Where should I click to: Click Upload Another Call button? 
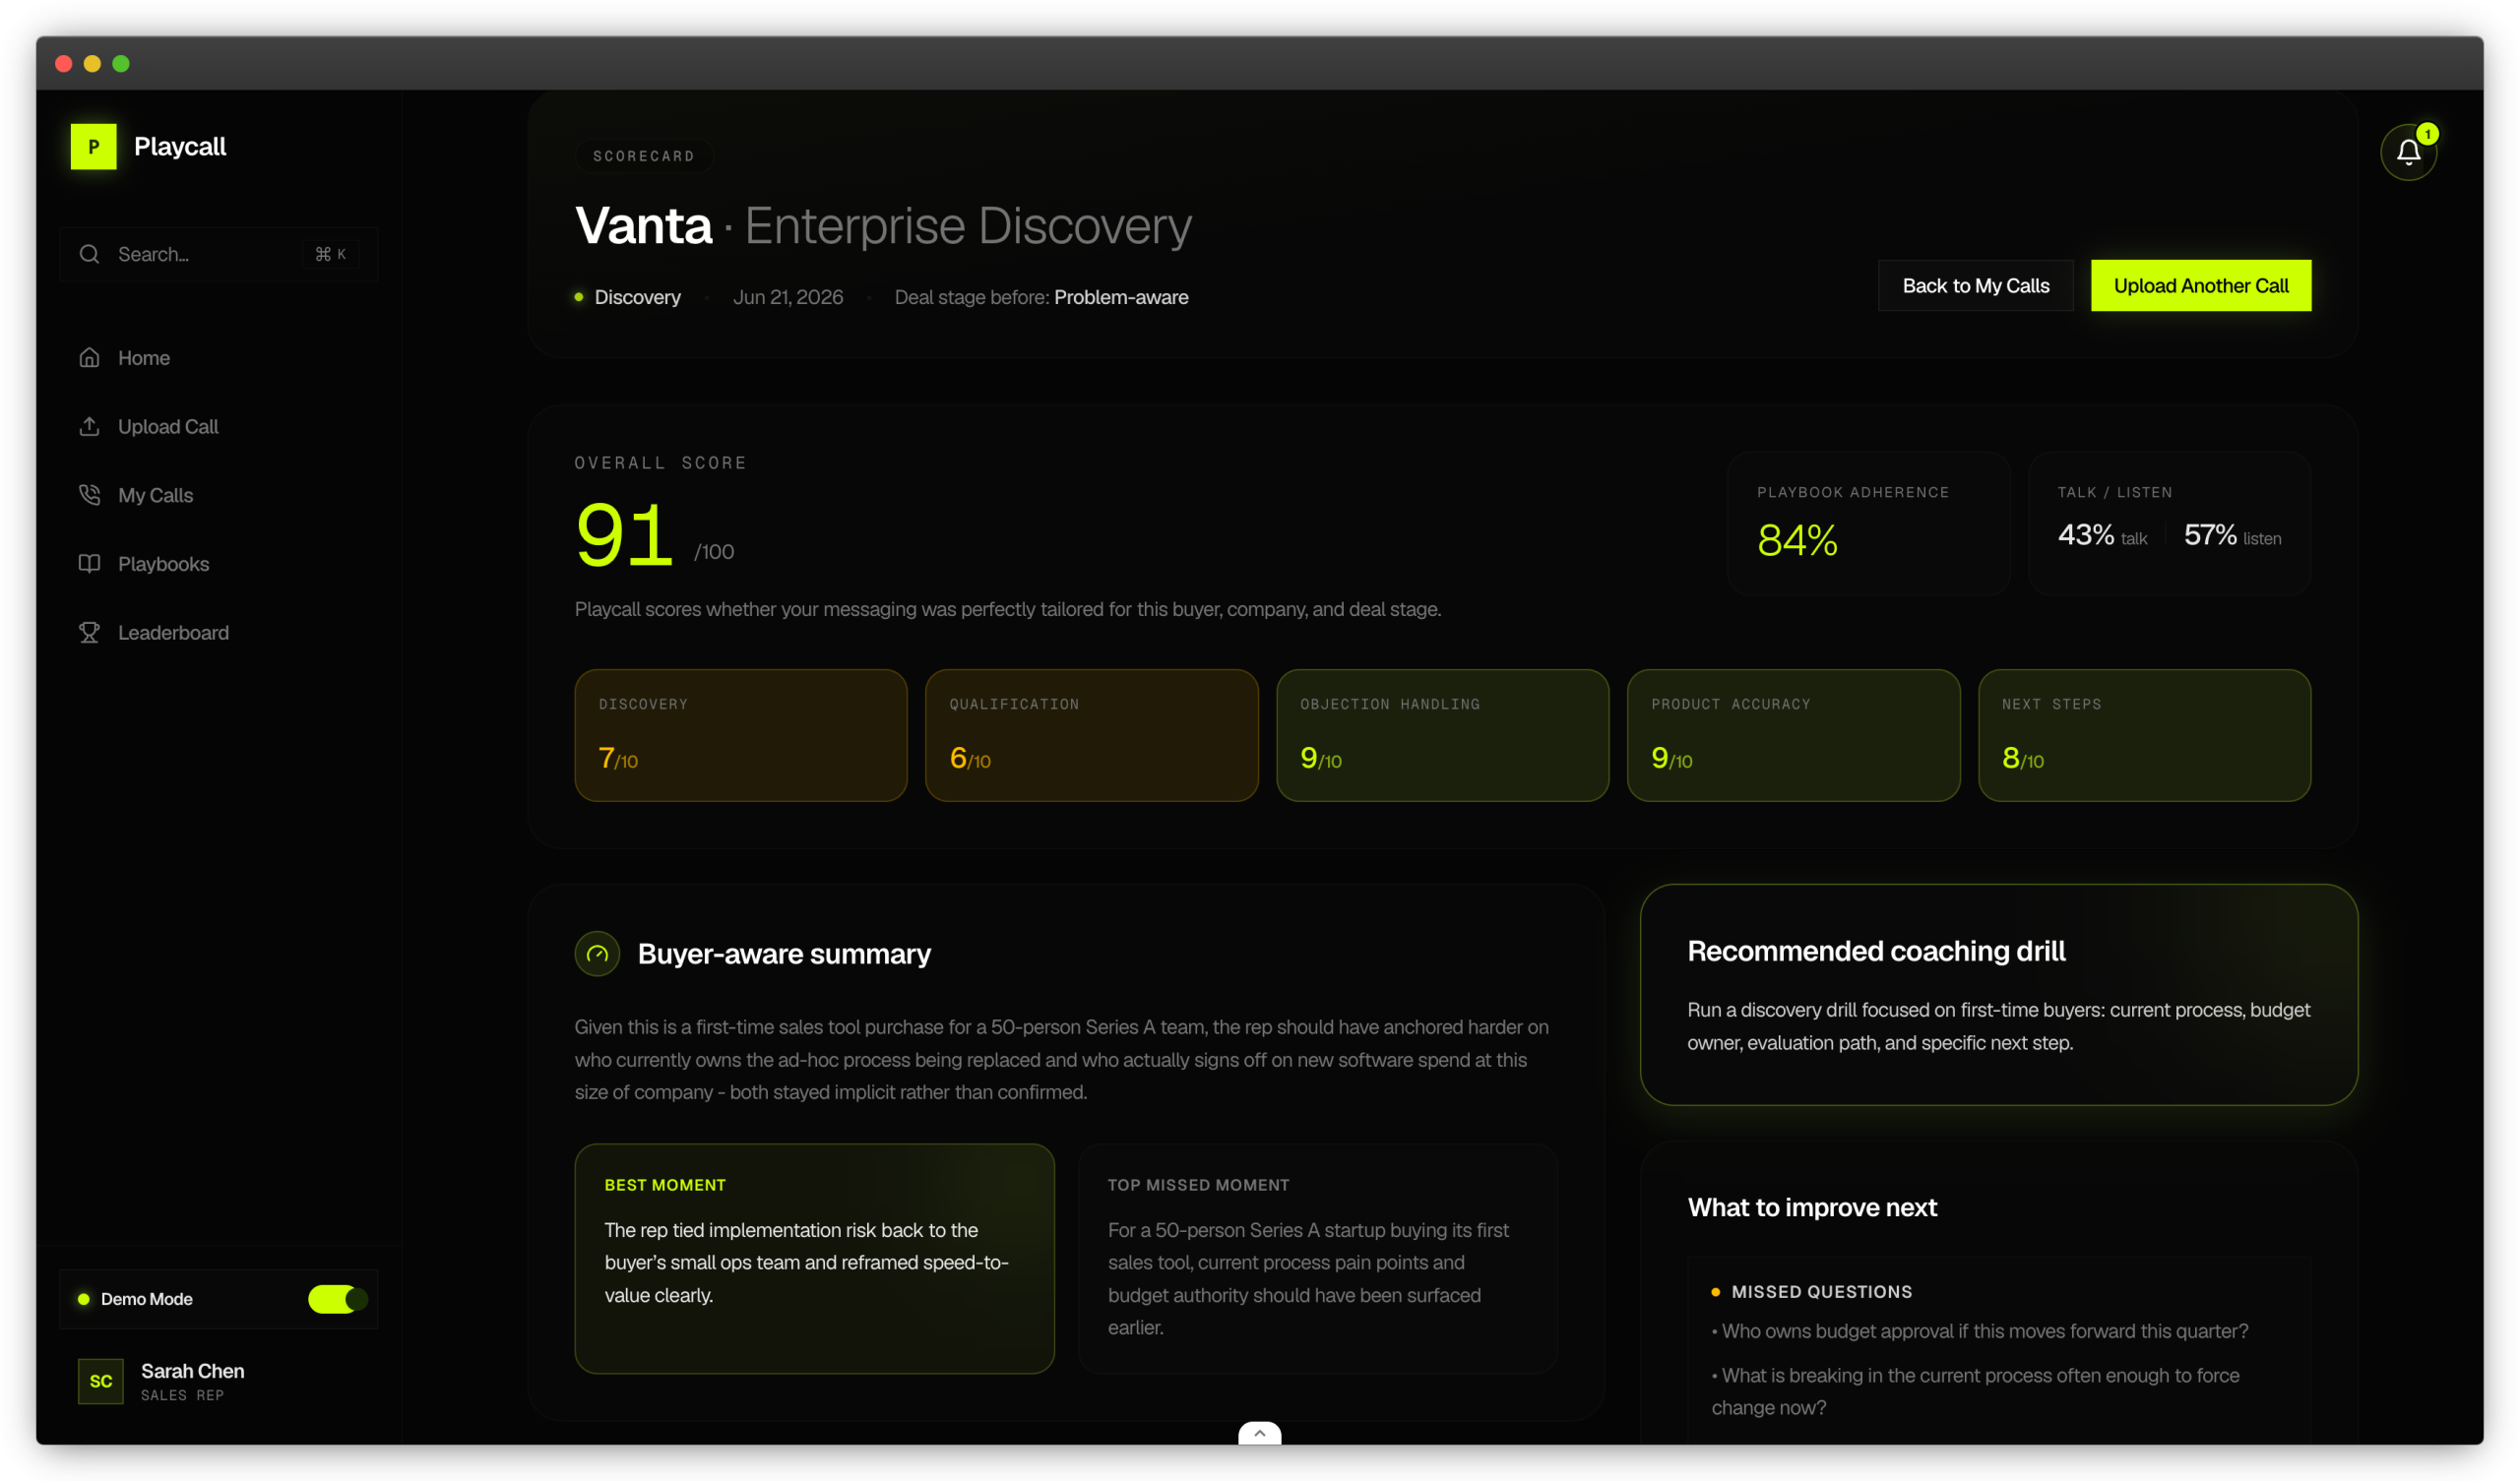pos(2200,286)
